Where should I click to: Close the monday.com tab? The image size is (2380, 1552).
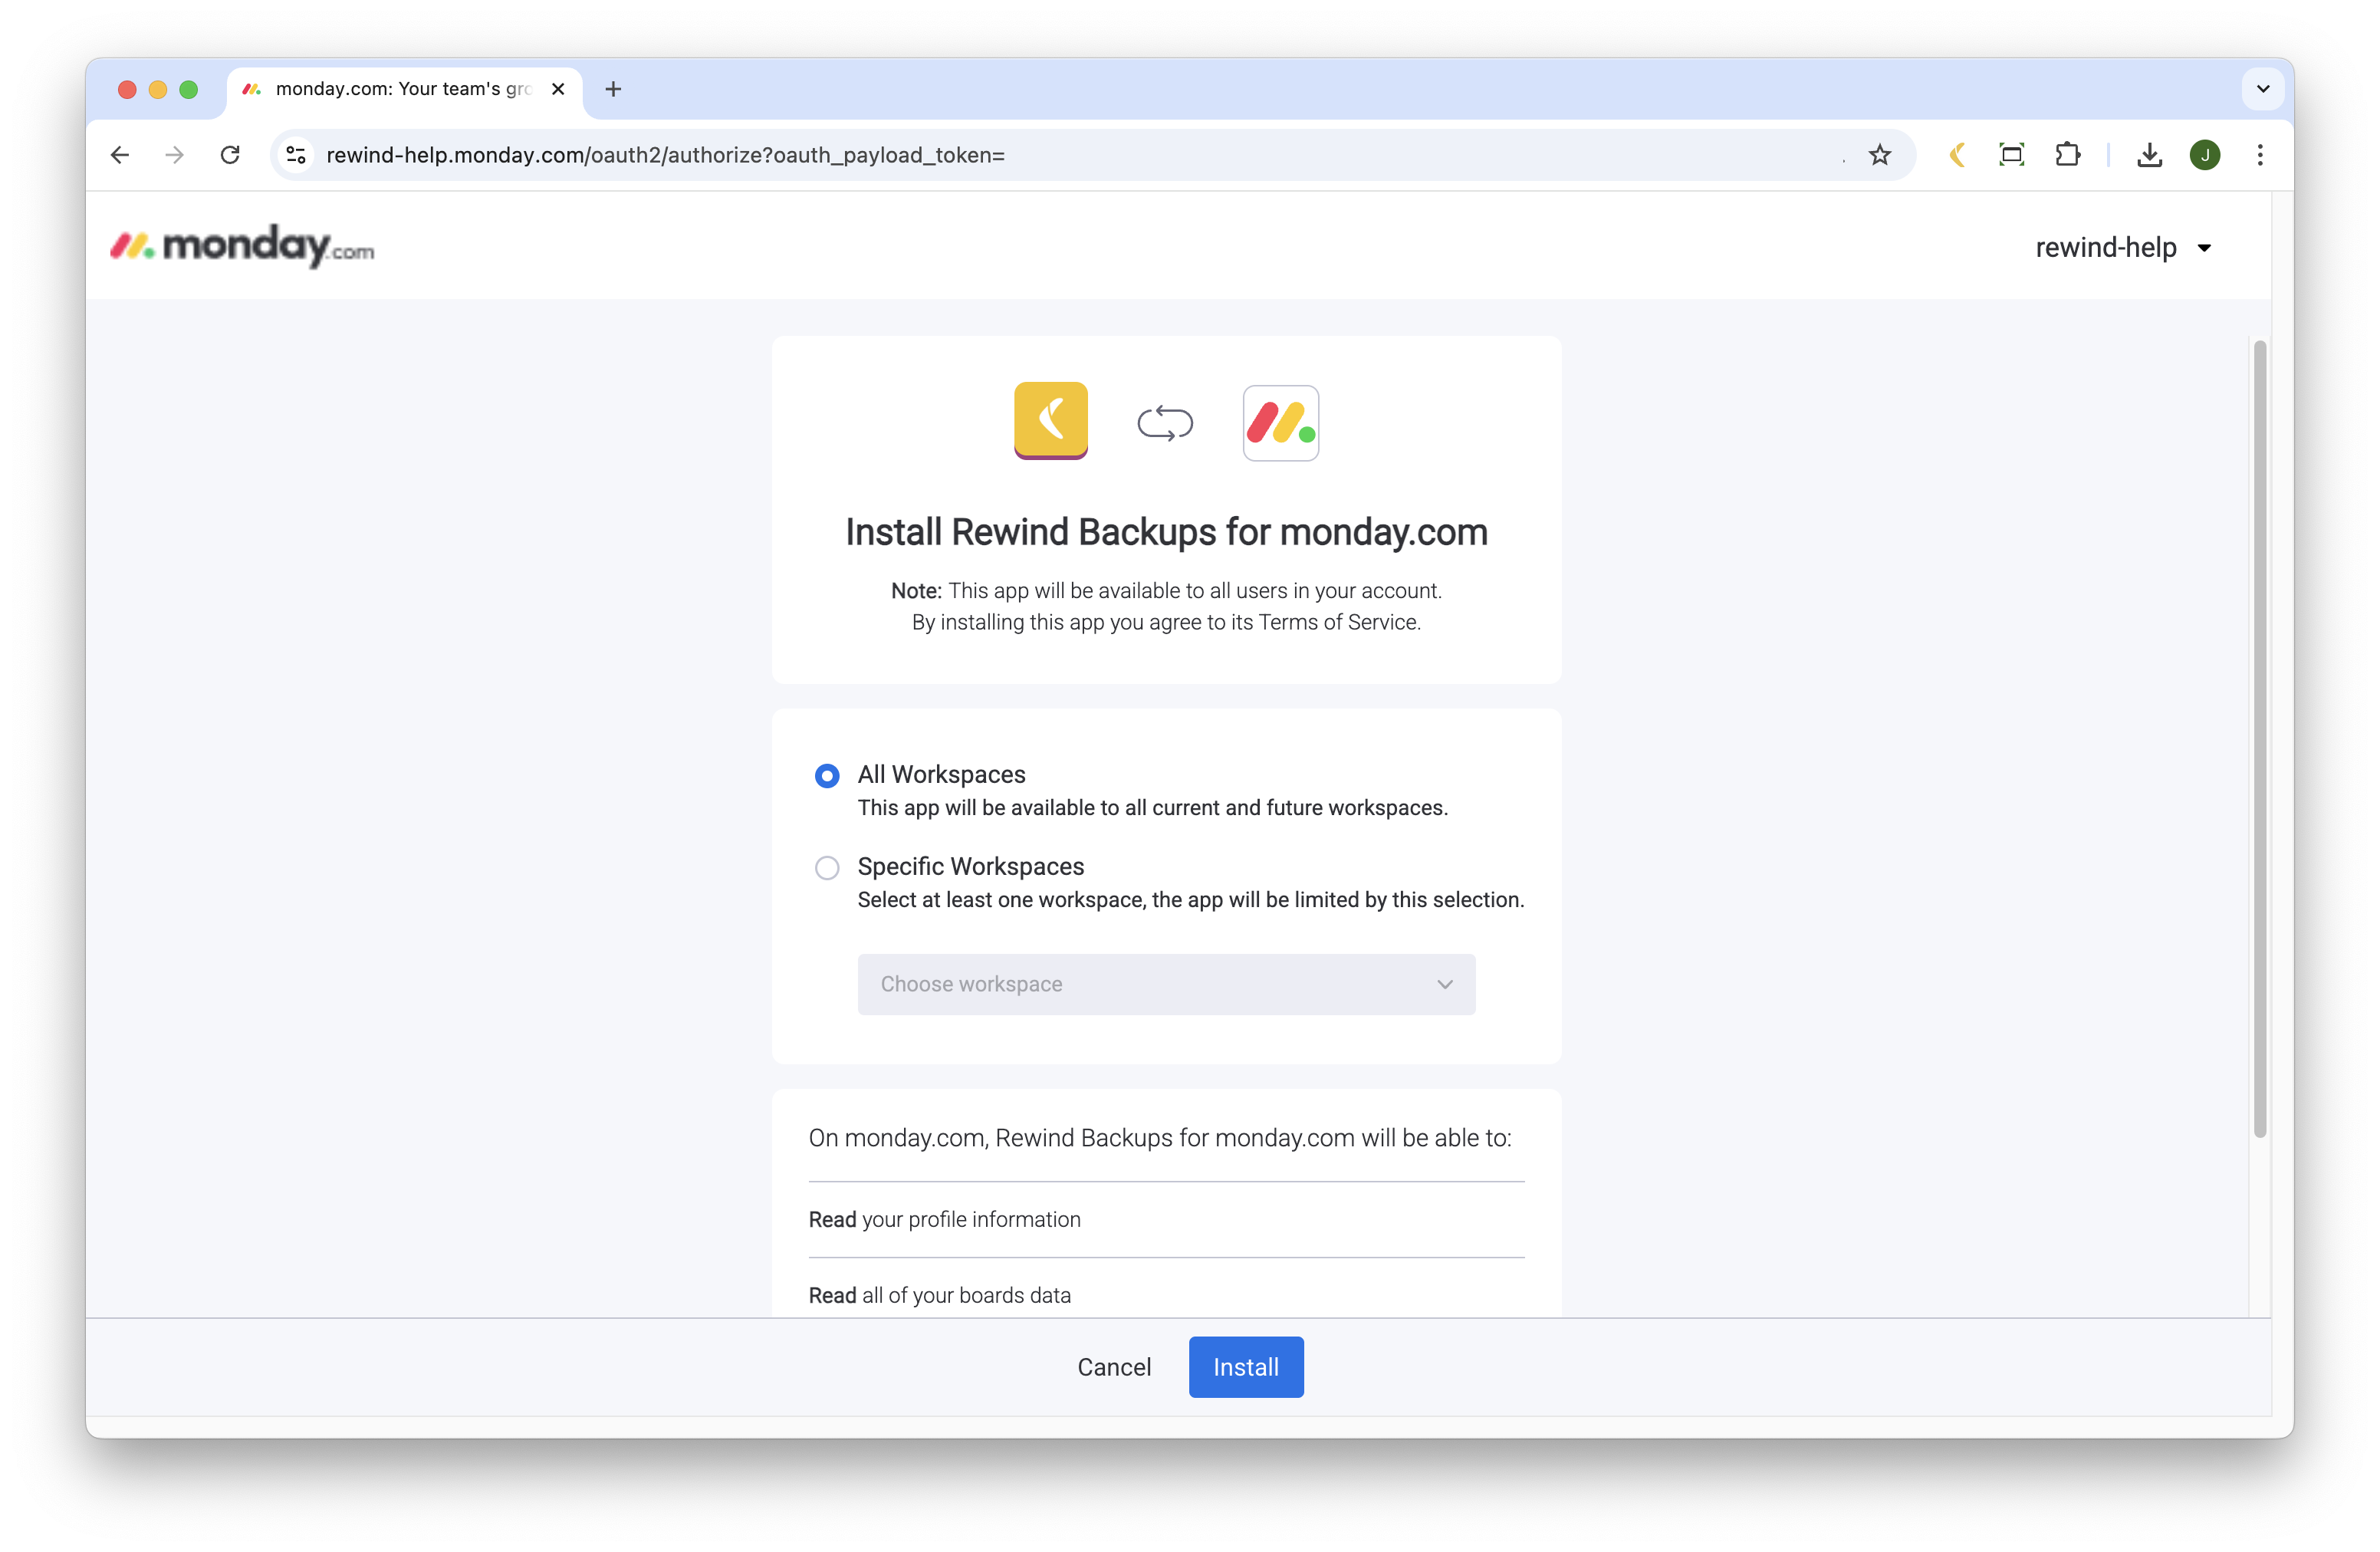tap(558, 89)
